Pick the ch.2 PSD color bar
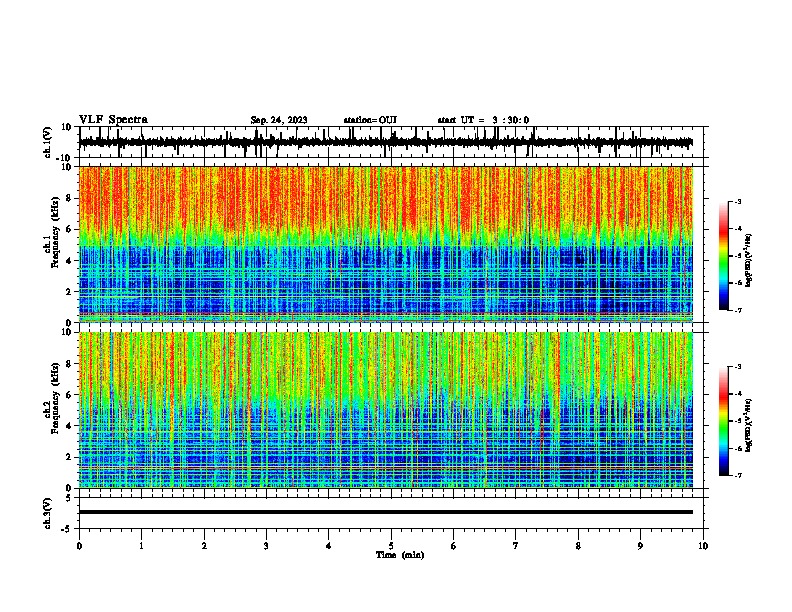792x612 pixels. point(723,421)
